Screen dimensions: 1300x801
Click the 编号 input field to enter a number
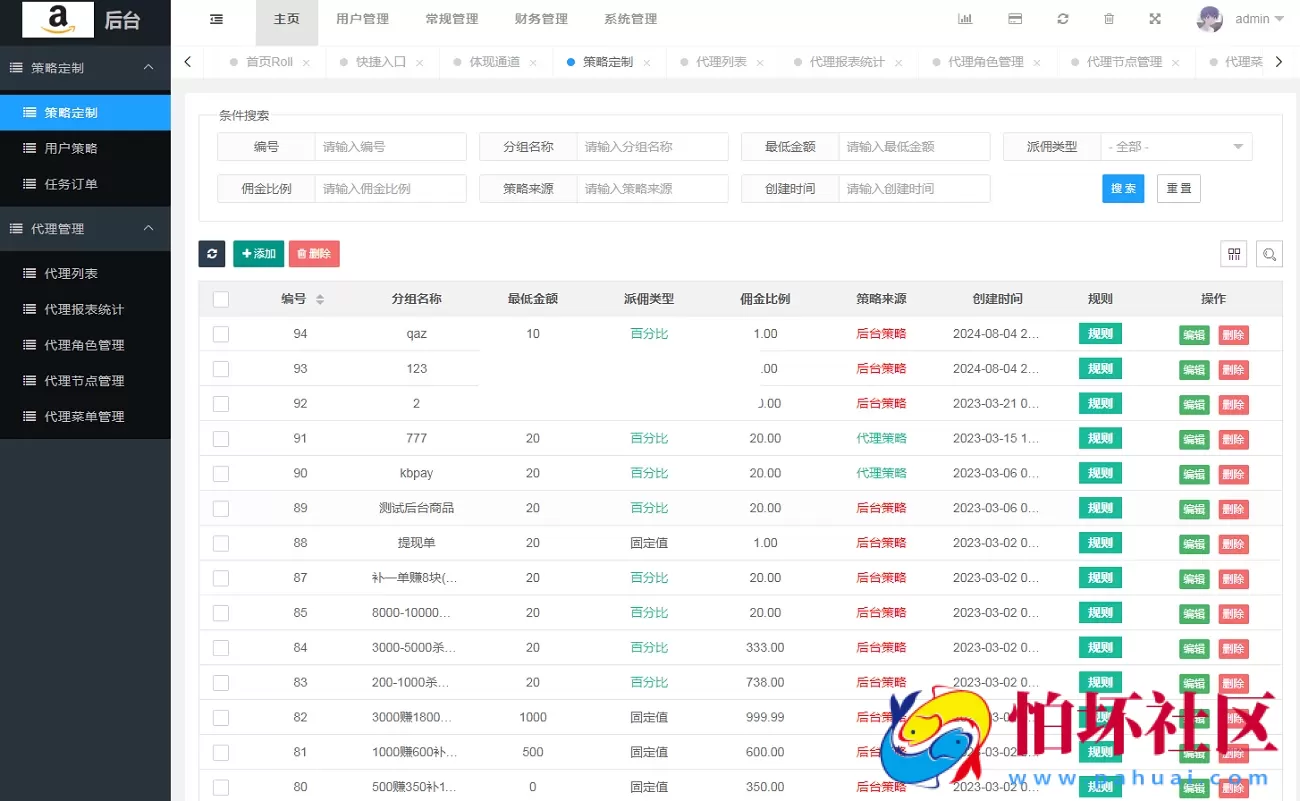390,146
